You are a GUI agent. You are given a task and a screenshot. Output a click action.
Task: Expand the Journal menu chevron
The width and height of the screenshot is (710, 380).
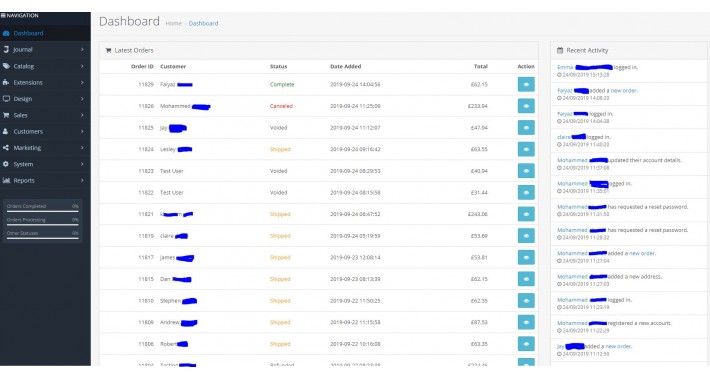82,49
